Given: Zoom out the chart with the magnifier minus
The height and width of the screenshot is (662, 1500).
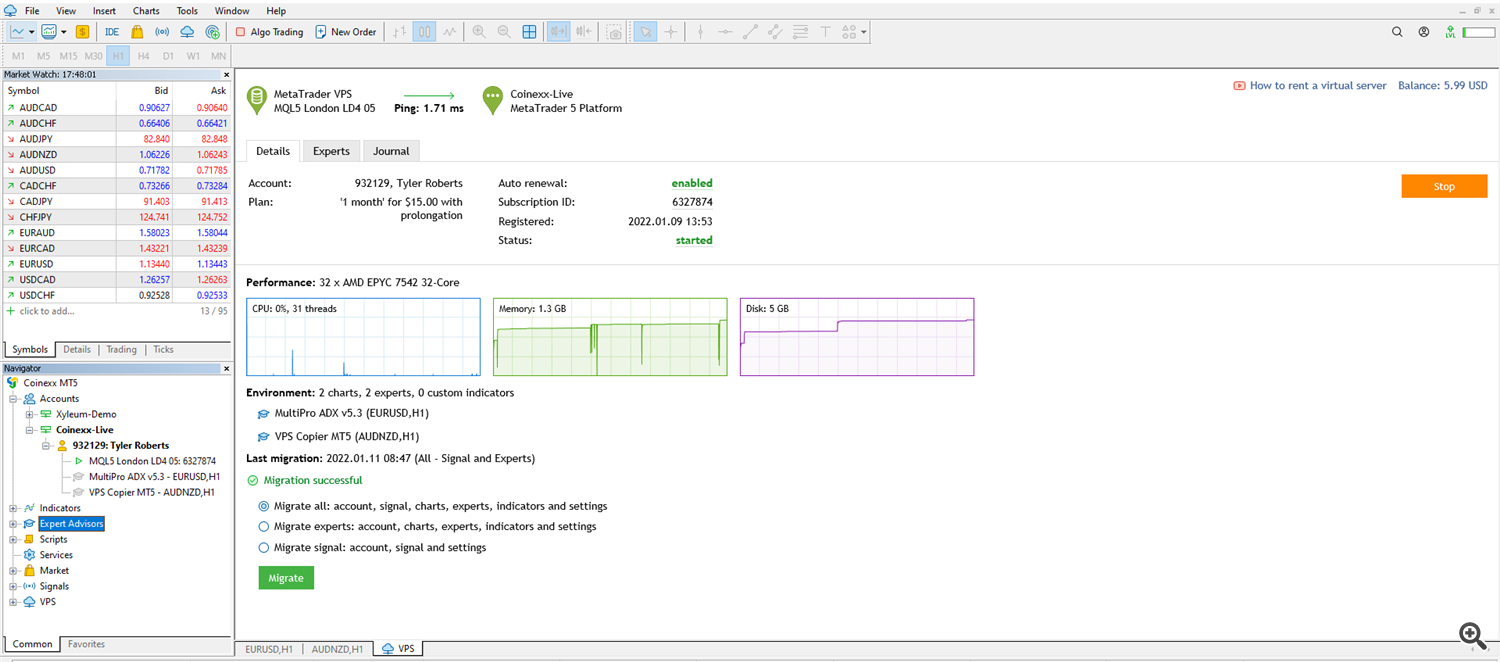Looking at the screenshot, I should pyautogui.click(x=504, y=32).
